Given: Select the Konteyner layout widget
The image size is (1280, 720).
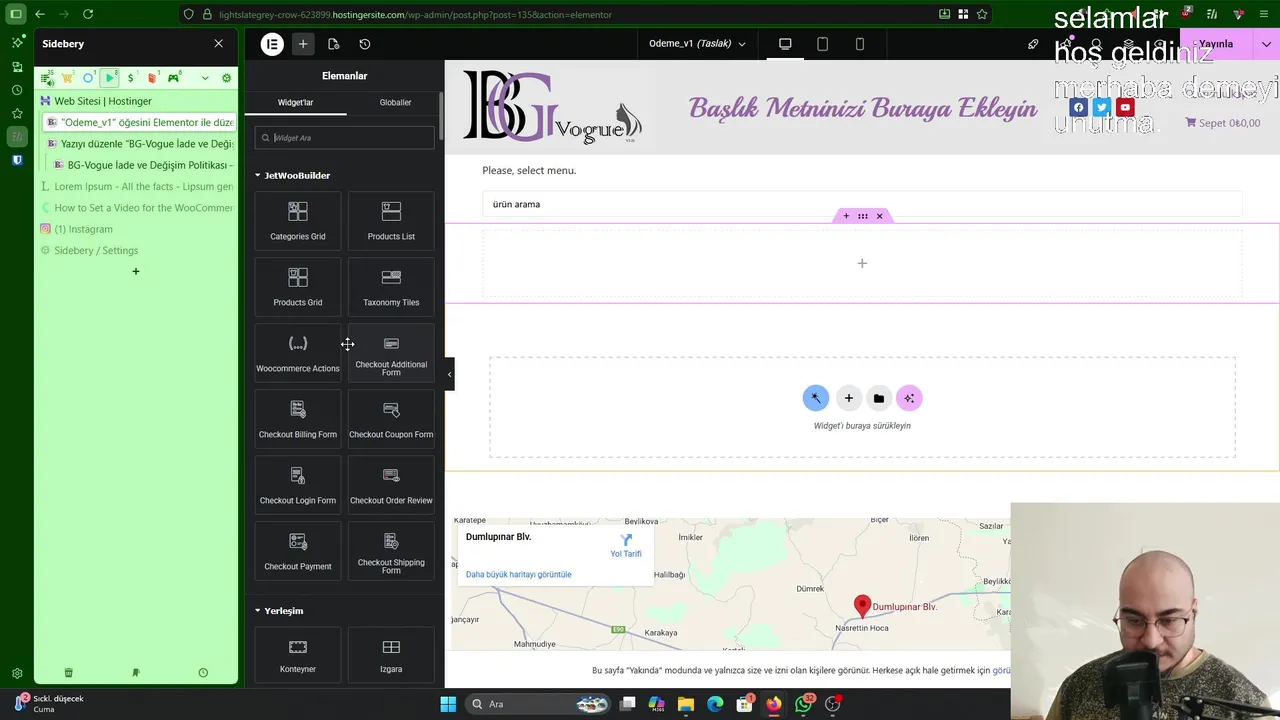Looking at the screenshot, I should [x=298, y=654].
